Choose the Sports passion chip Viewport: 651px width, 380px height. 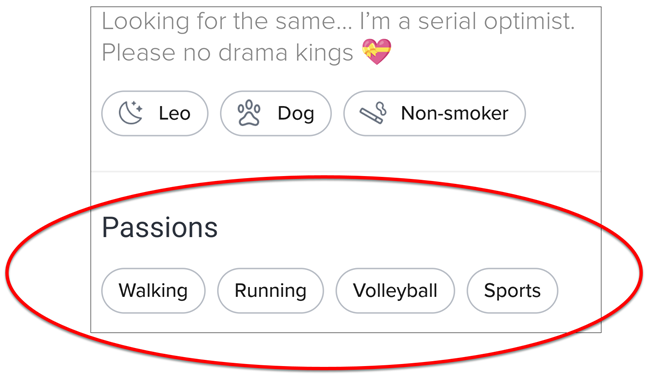click(x=512, y=291)
